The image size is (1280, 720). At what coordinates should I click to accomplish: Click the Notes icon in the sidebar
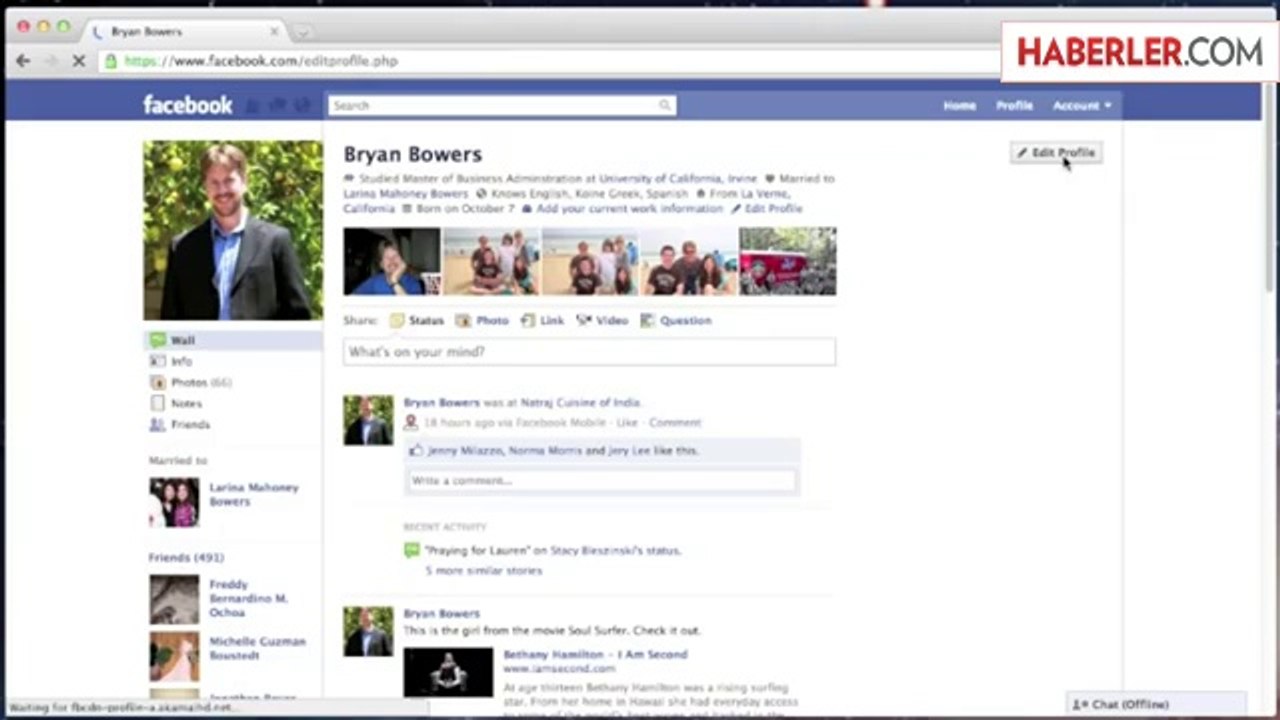click(x=157, y=404)
